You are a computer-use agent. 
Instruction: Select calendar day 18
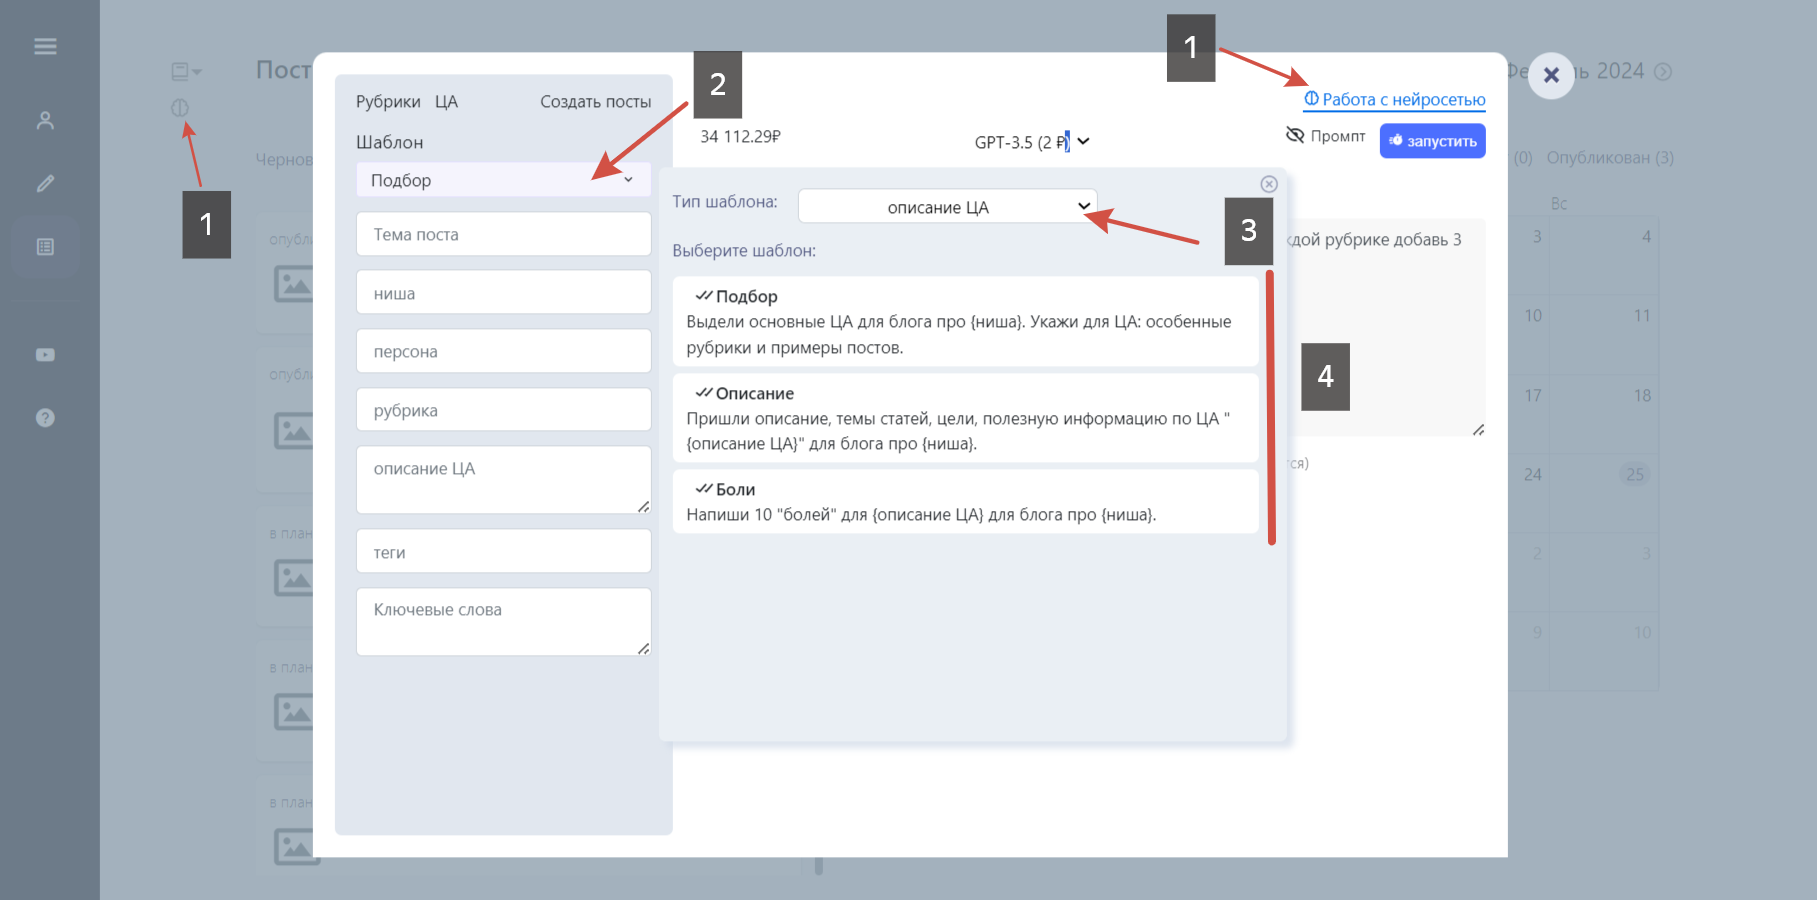(1642, 395)
